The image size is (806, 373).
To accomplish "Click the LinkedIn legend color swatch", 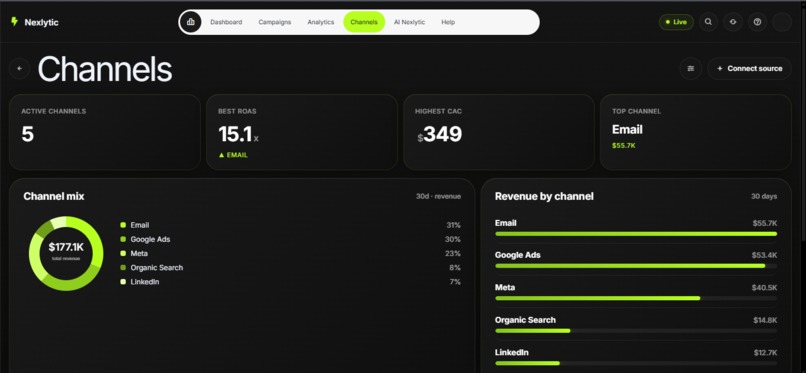I will 123,282.
